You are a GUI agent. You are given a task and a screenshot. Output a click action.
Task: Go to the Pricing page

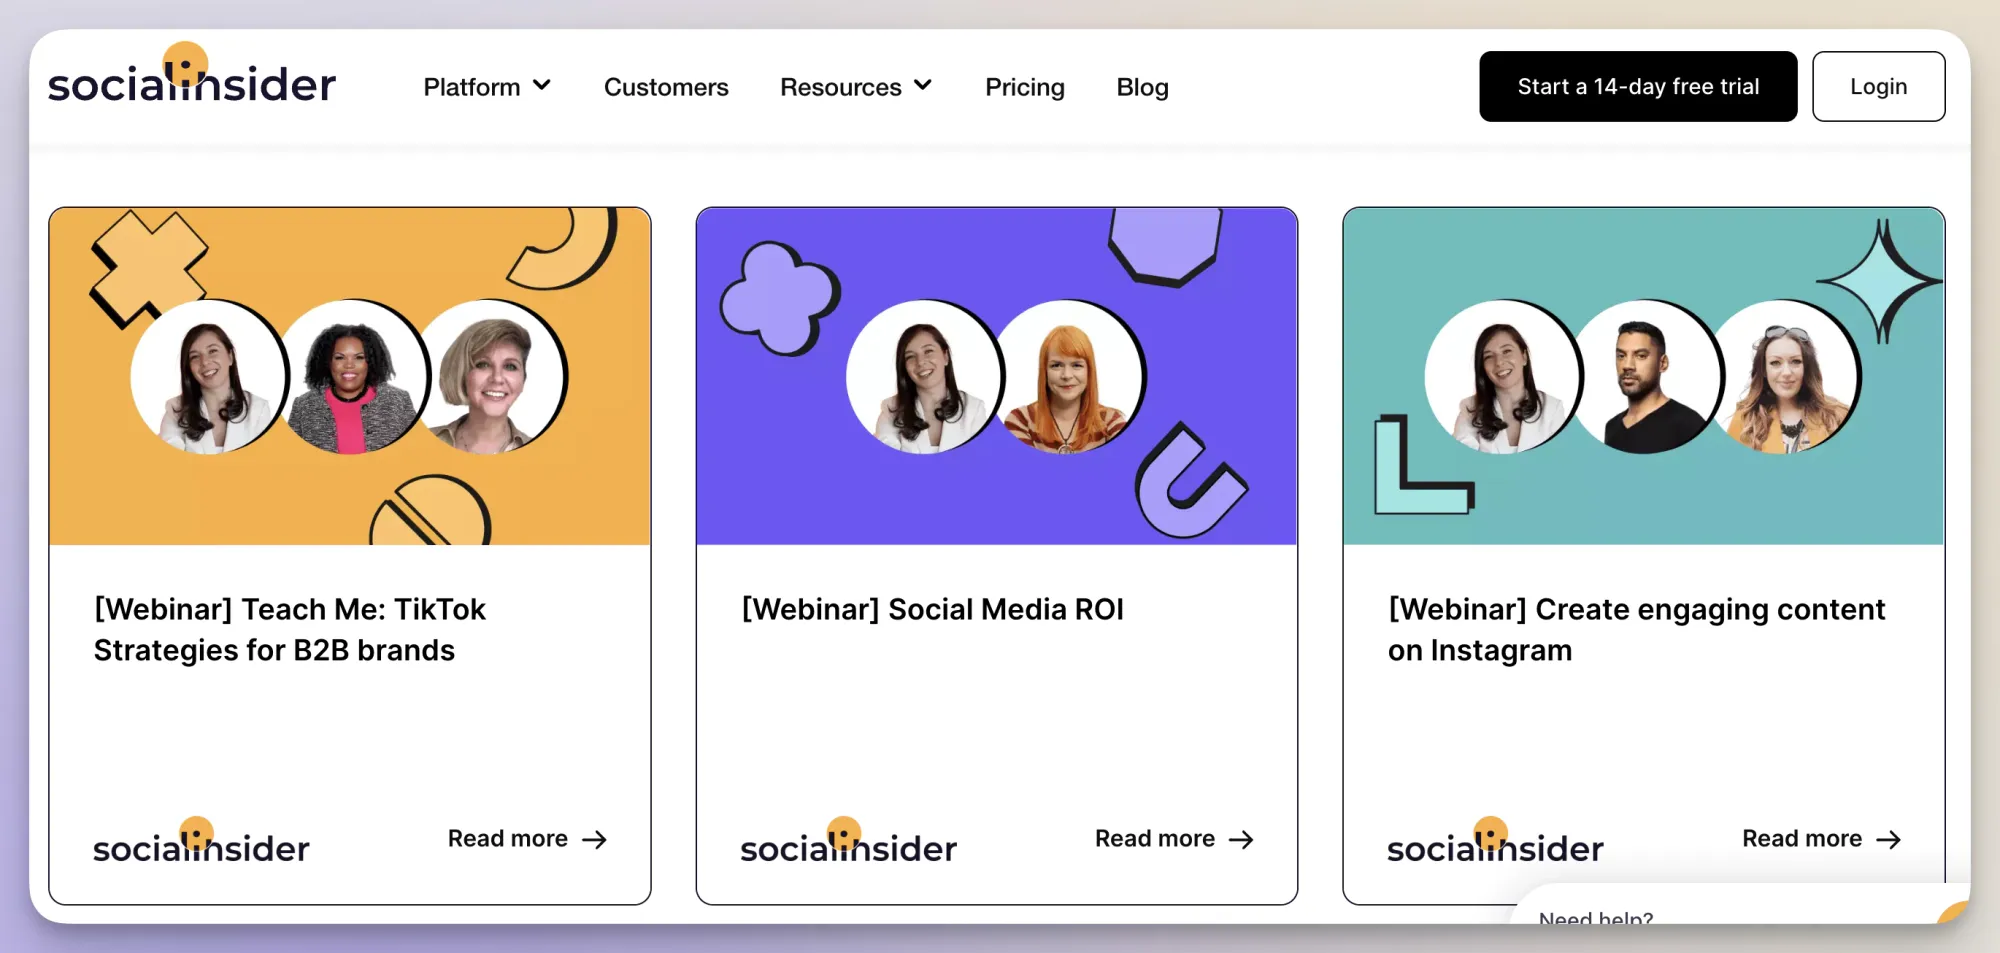[1025, 87]
